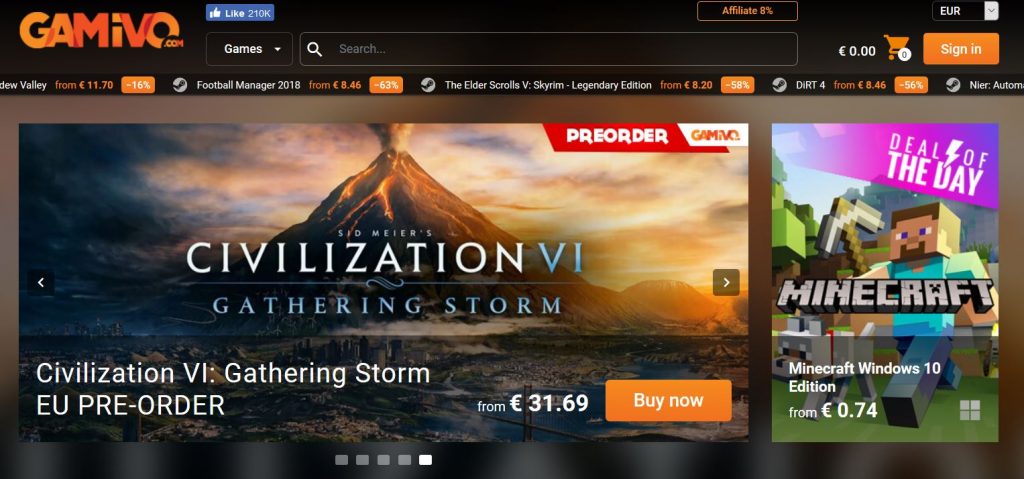Select the third carousel indicator dot

point(383,460)
